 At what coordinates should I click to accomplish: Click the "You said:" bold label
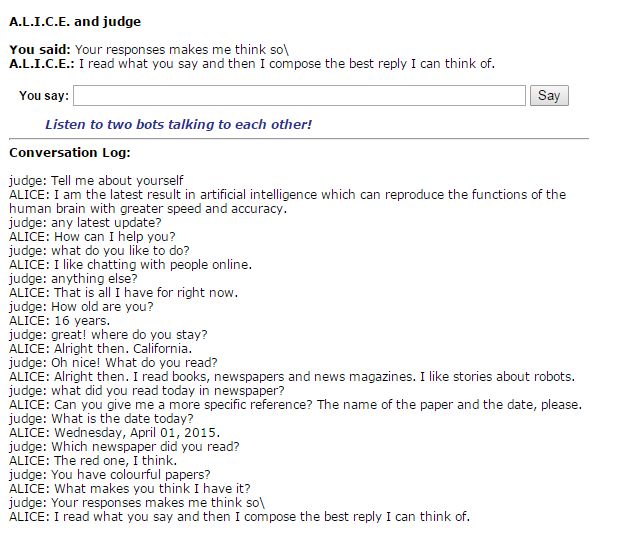[40, 49]
